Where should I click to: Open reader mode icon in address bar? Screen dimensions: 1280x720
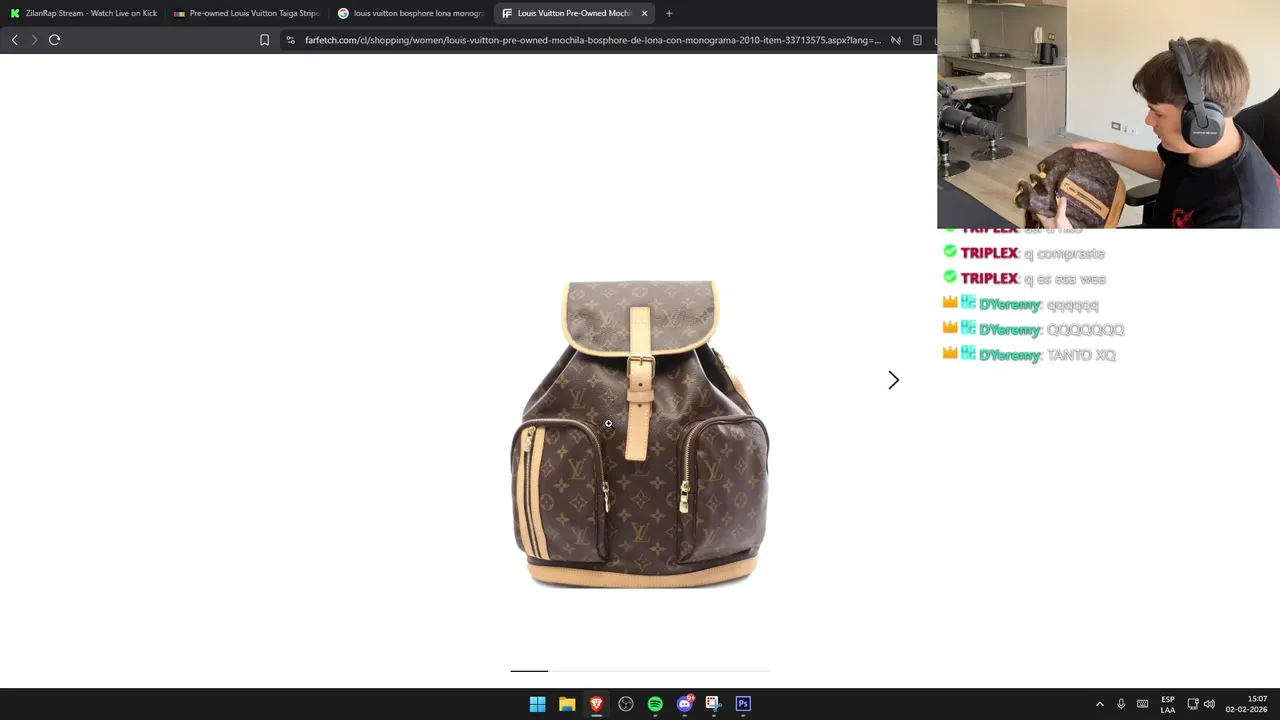click(917, 40)
